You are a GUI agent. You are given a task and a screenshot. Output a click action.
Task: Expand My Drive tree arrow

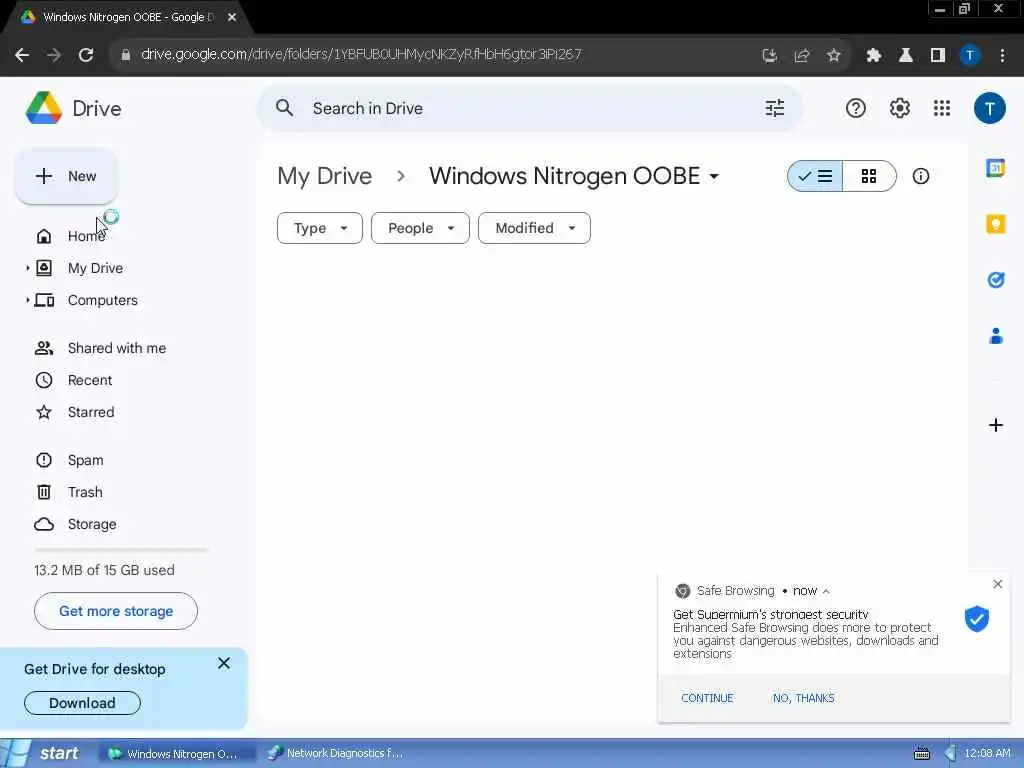pos(27,268)
